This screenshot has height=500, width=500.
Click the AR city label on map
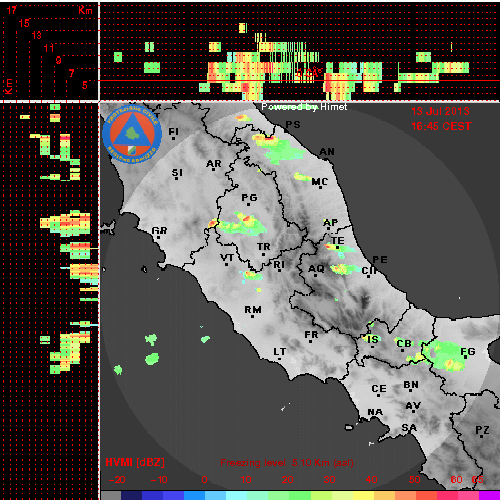214,164
